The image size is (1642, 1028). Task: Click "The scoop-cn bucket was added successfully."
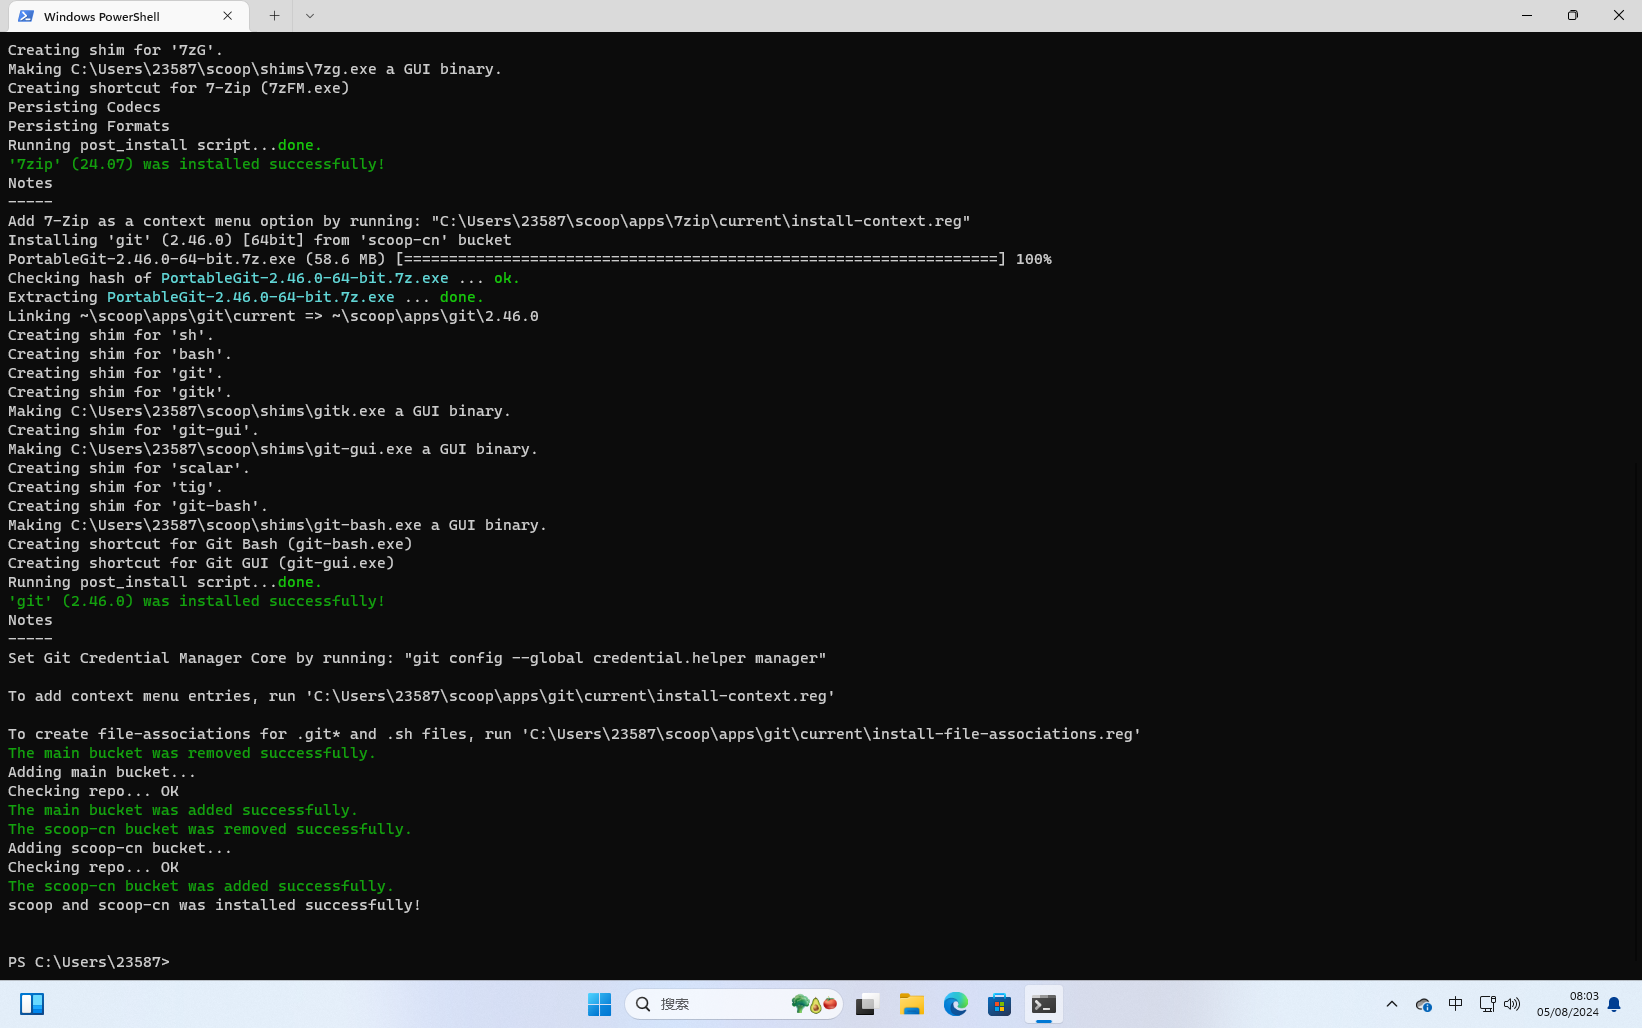(201, 886)
